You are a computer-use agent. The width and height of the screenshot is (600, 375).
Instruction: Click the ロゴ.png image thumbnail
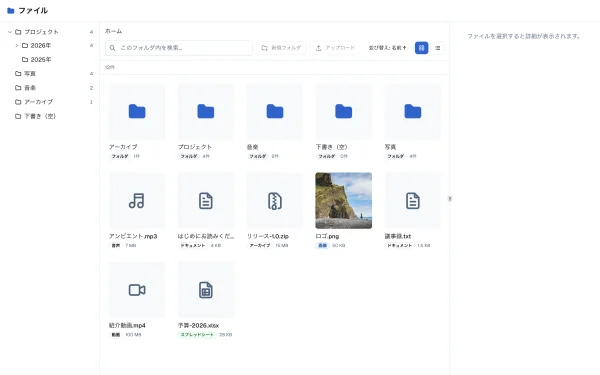tap(344, 201)
